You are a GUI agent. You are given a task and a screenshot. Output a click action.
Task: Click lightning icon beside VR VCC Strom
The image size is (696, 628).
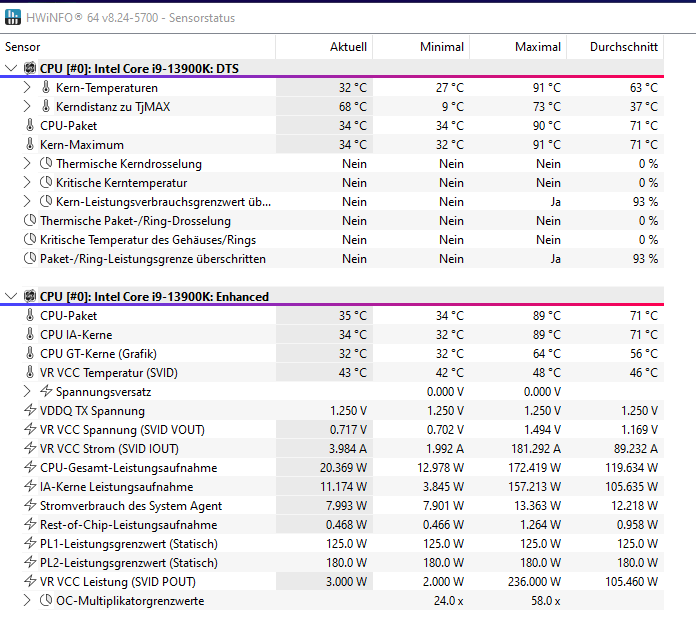point(30,448)
